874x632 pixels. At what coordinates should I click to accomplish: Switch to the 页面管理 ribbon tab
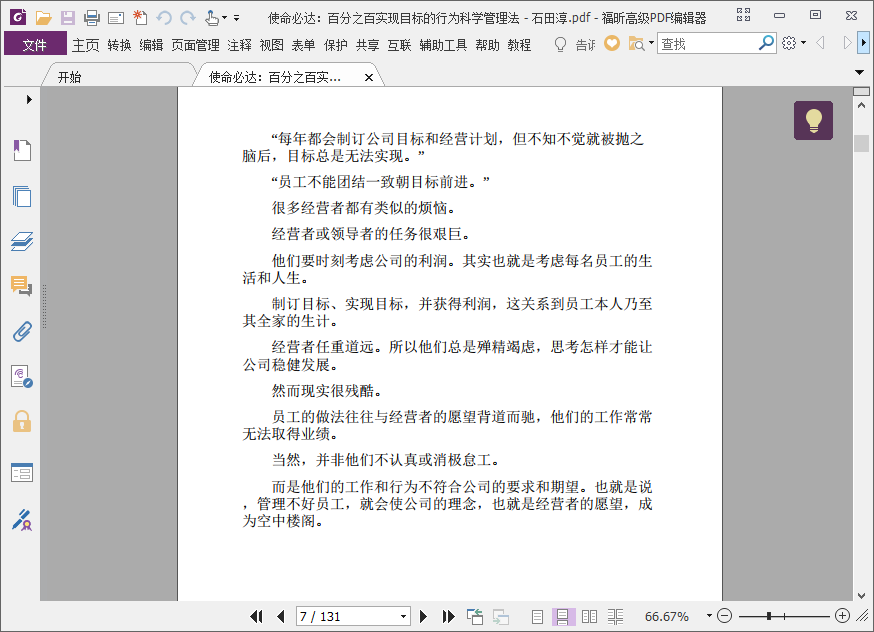(195, 45)
